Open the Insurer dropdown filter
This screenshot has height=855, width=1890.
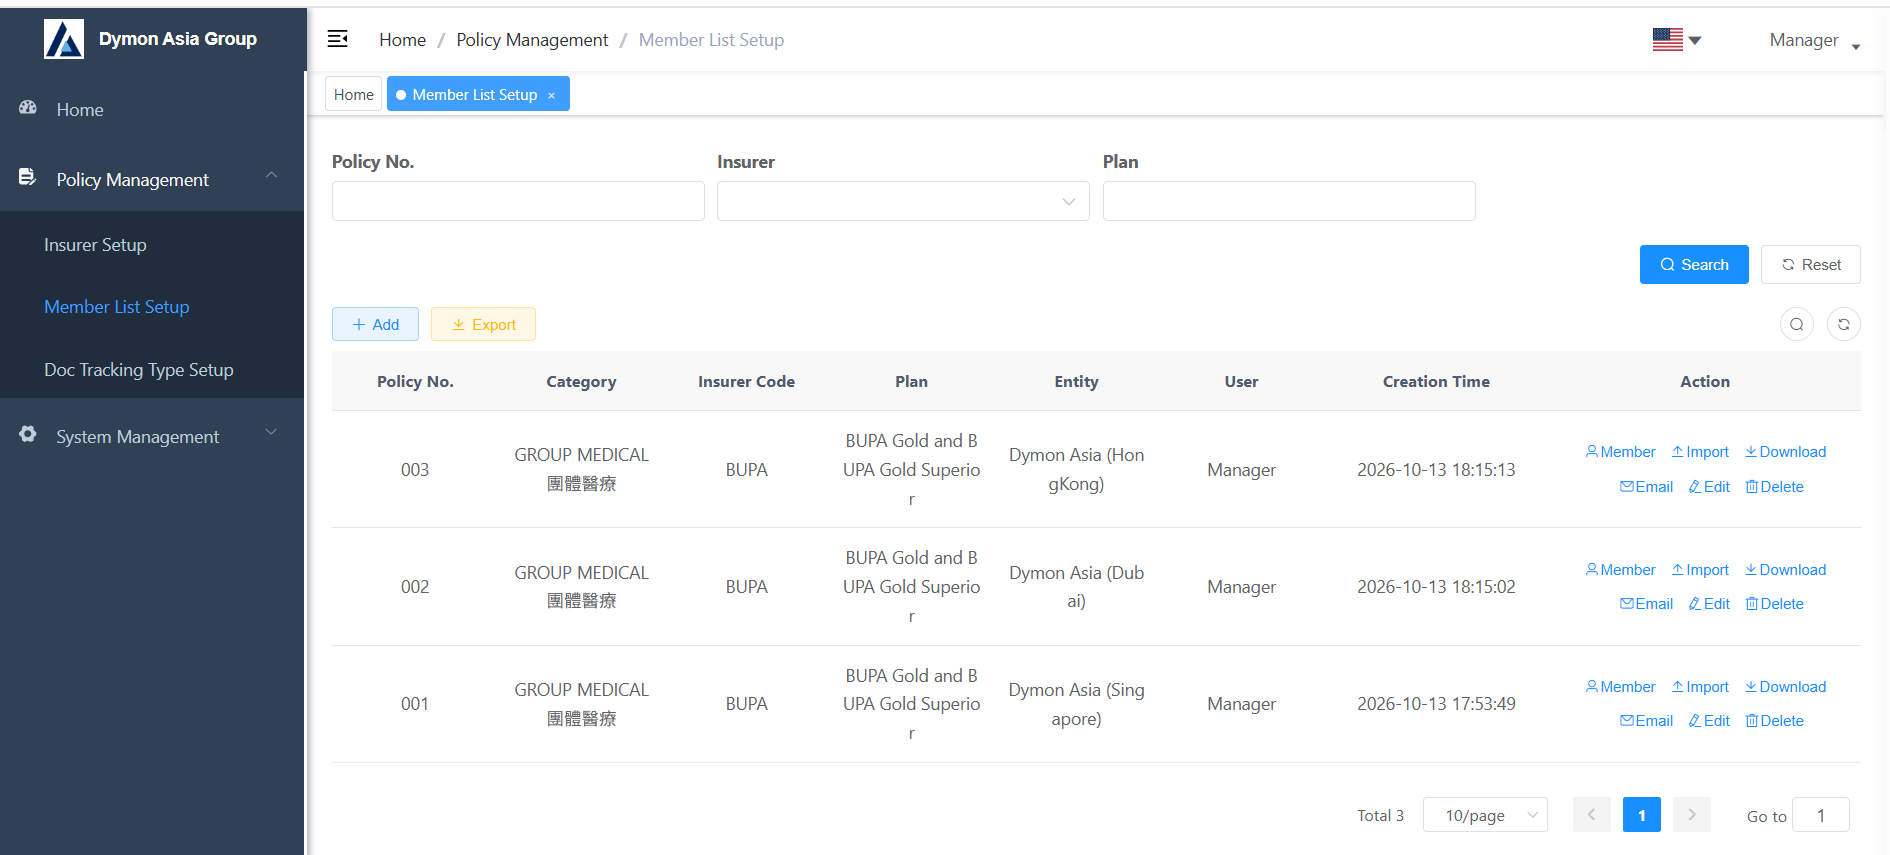[x=903, y=201]
